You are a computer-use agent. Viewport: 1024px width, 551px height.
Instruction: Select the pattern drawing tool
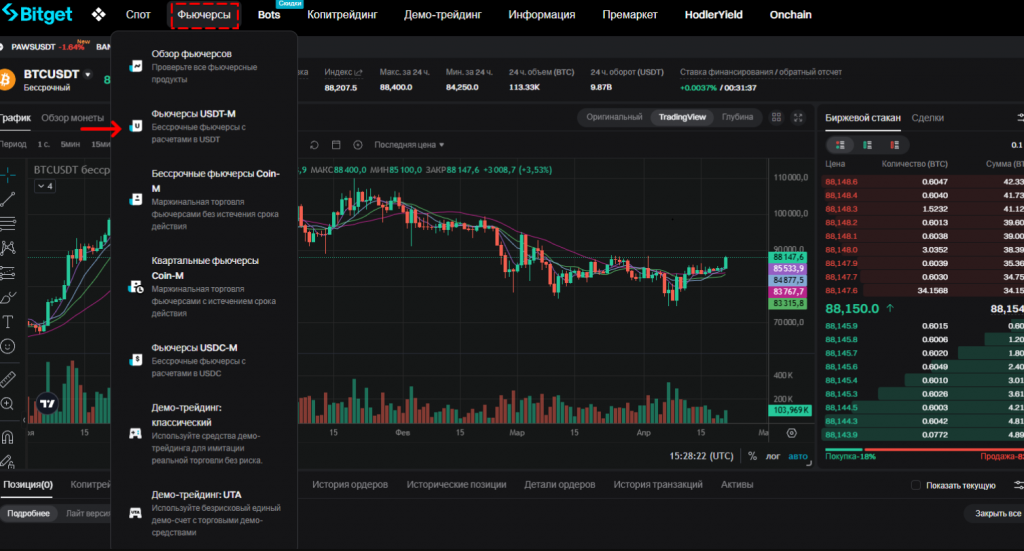8,248
